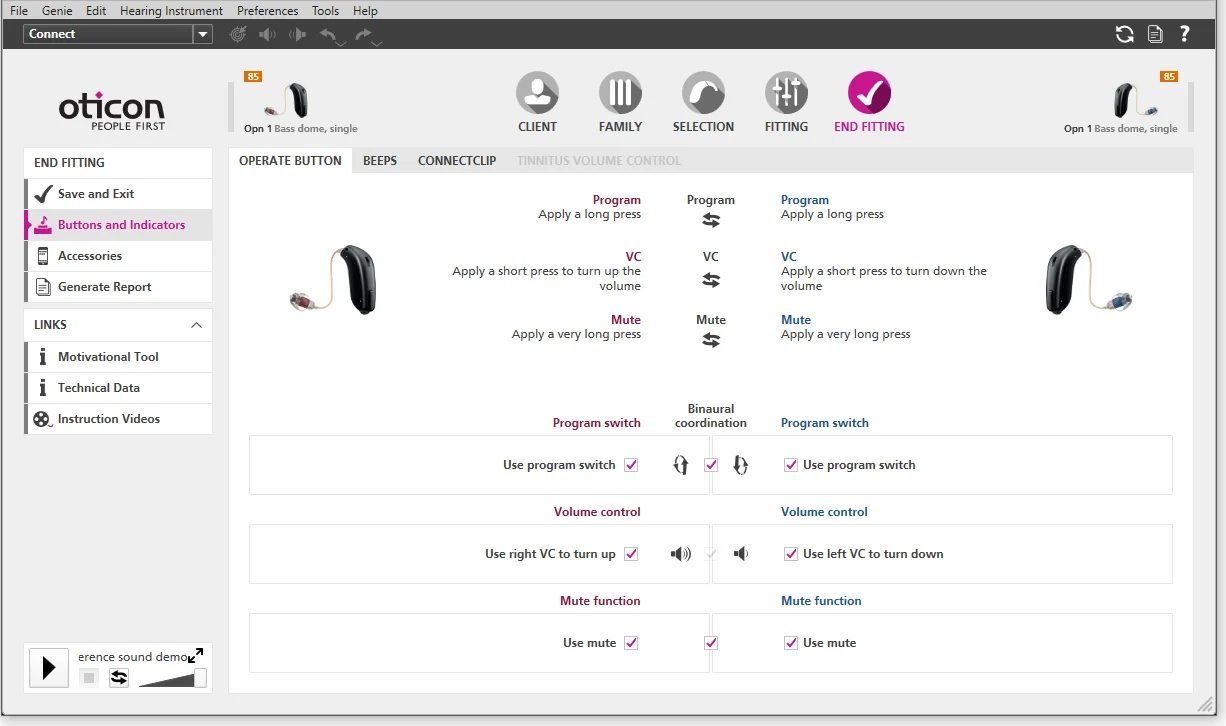Viewport: 1226px width, 726px height.
Task: Open the undo history dropdown arrow
Action: pos(340,43)
